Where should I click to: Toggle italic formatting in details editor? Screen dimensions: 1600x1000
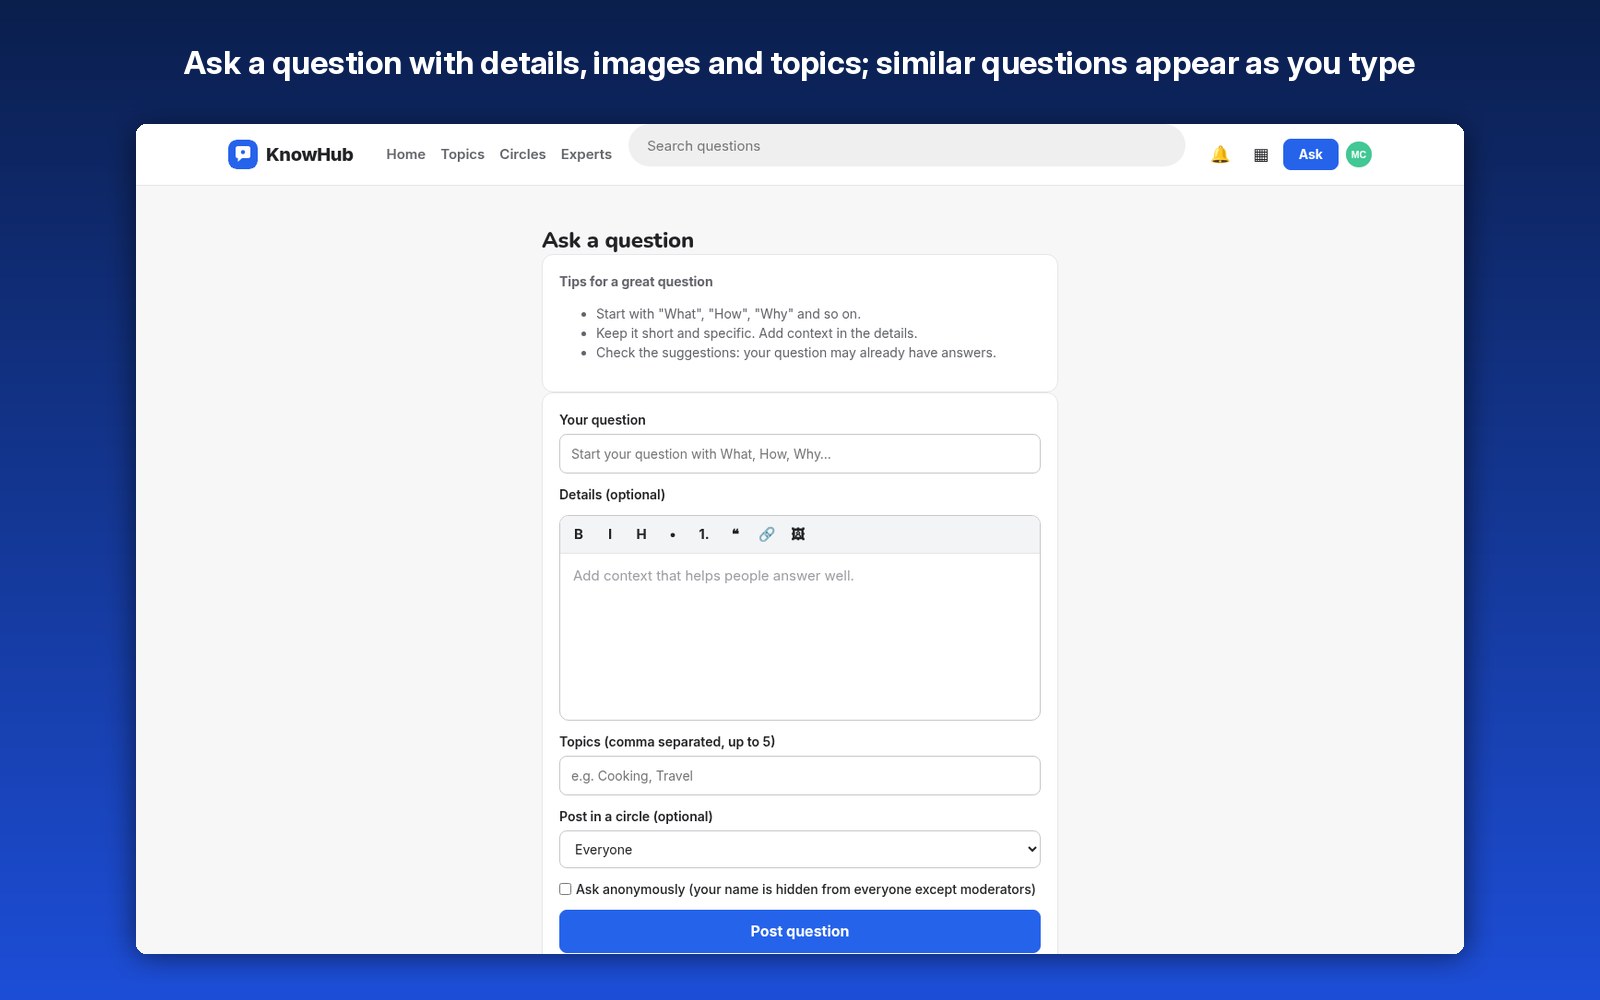(610, 534)
